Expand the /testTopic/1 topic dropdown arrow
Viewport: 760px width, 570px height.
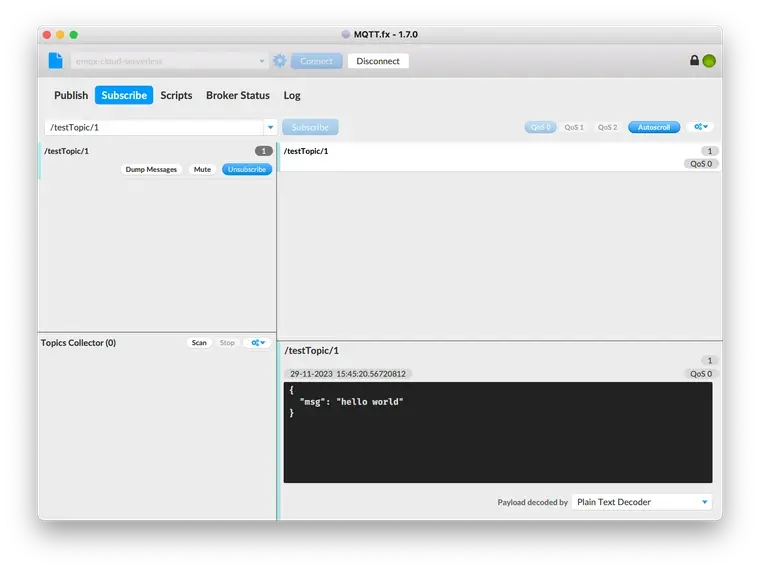click(x=270, y=127)
